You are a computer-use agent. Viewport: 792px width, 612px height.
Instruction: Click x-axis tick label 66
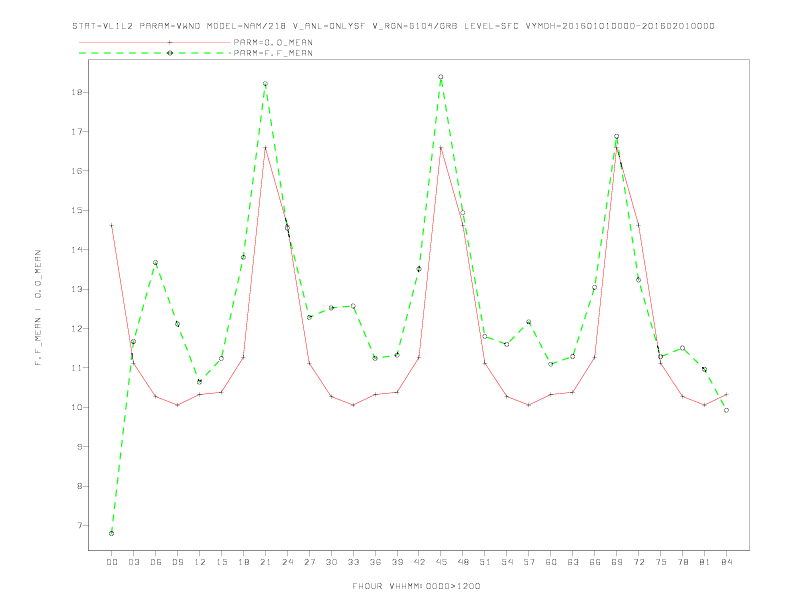(x=595, y=562)
